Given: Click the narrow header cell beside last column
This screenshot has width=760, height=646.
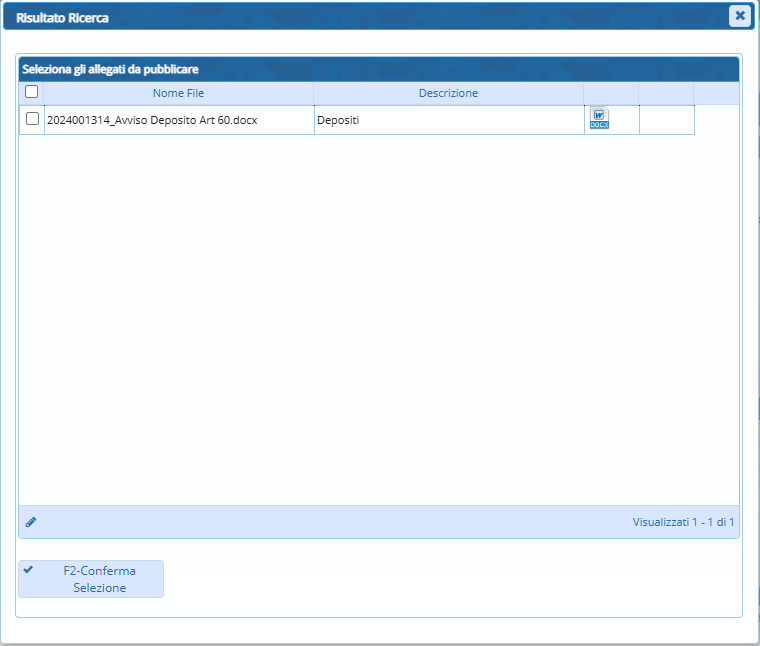Looking at the screenshot, I should (716, 93).
